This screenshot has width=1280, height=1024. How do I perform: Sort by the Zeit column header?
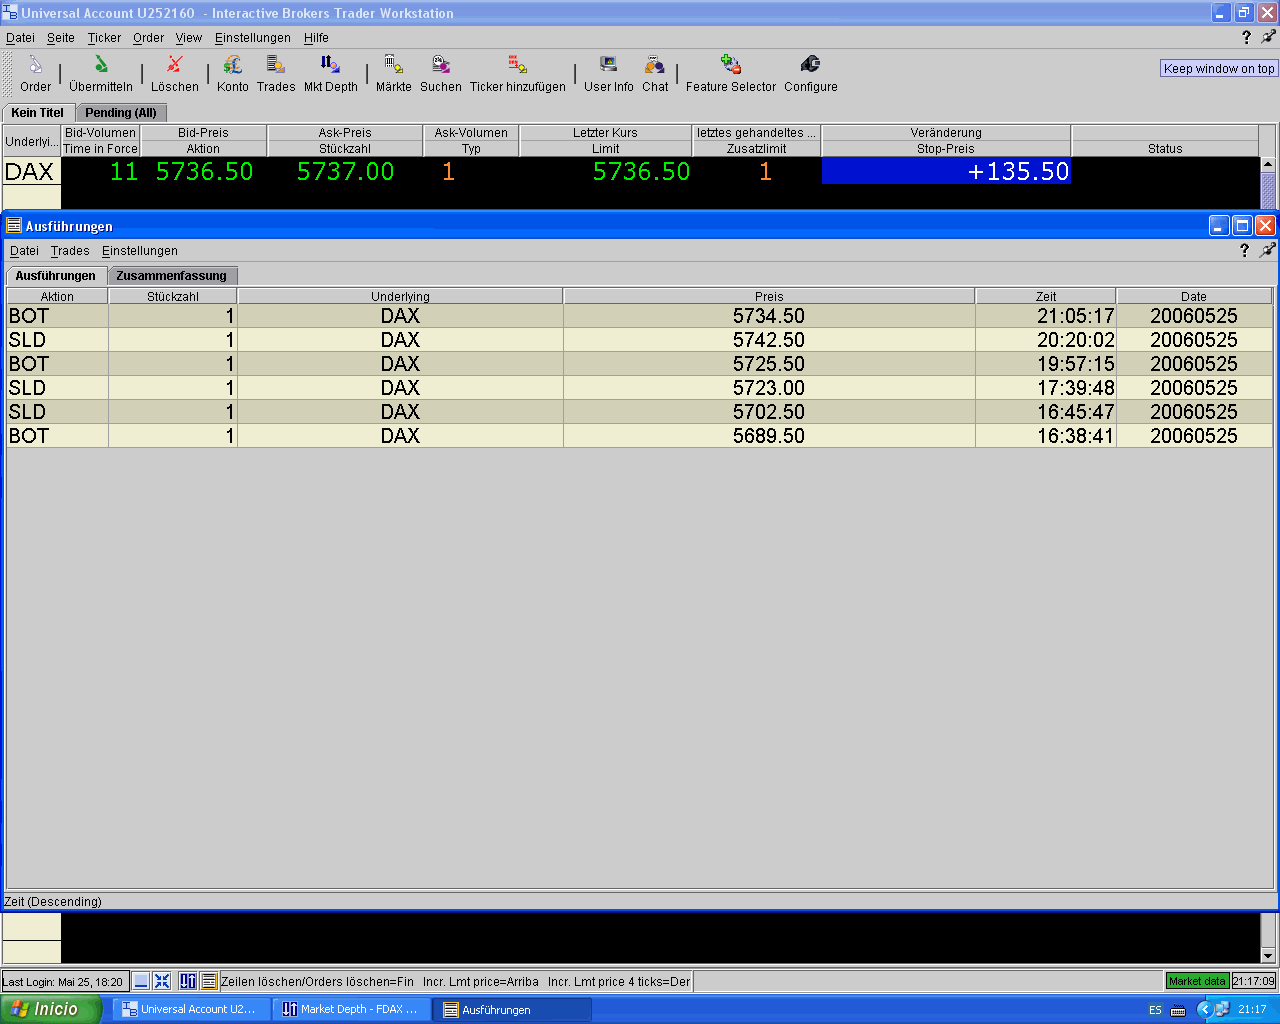point(1046,296)
